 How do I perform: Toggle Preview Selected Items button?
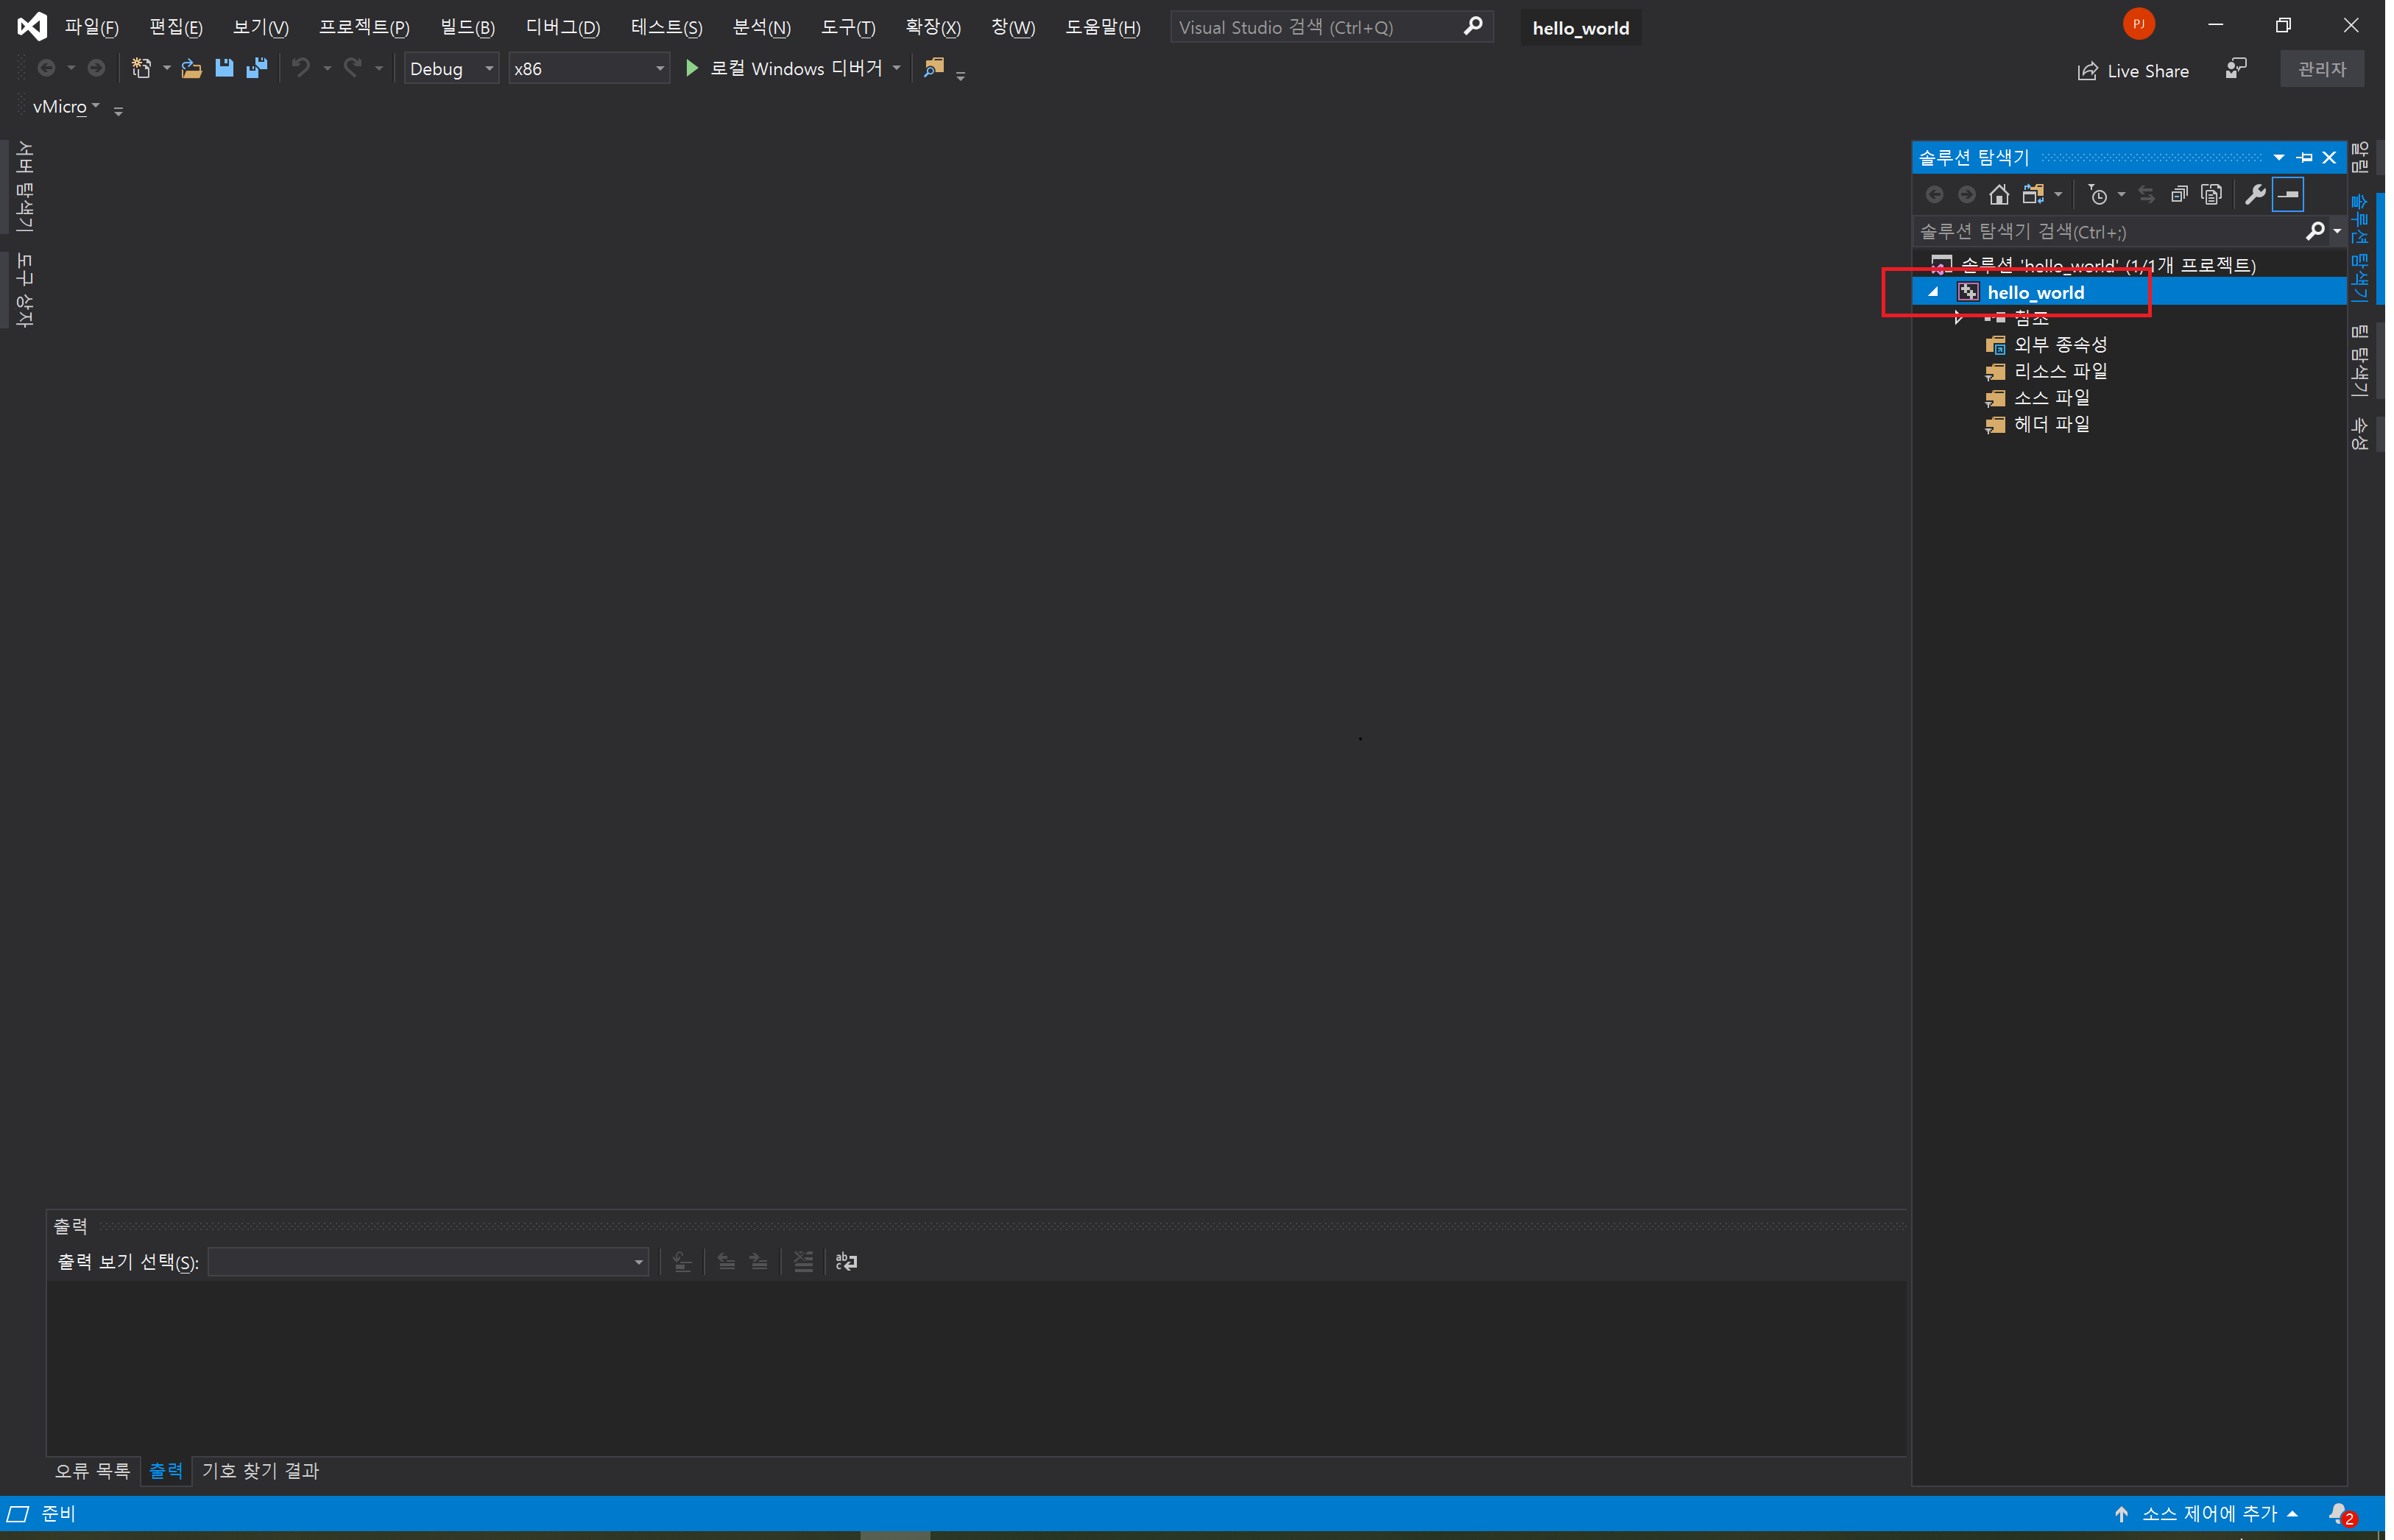(x=2288, y=194)
